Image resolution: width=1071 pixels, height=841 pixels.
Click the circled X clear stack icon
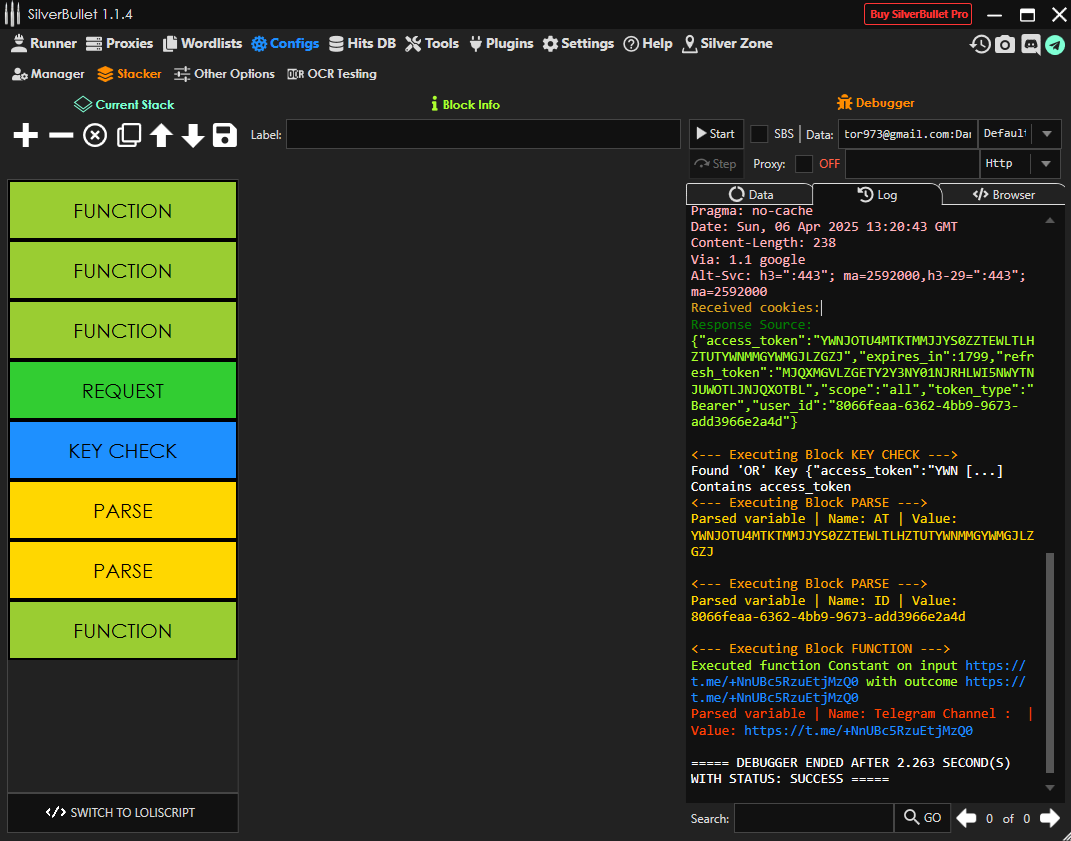click(x=95, y=135)
